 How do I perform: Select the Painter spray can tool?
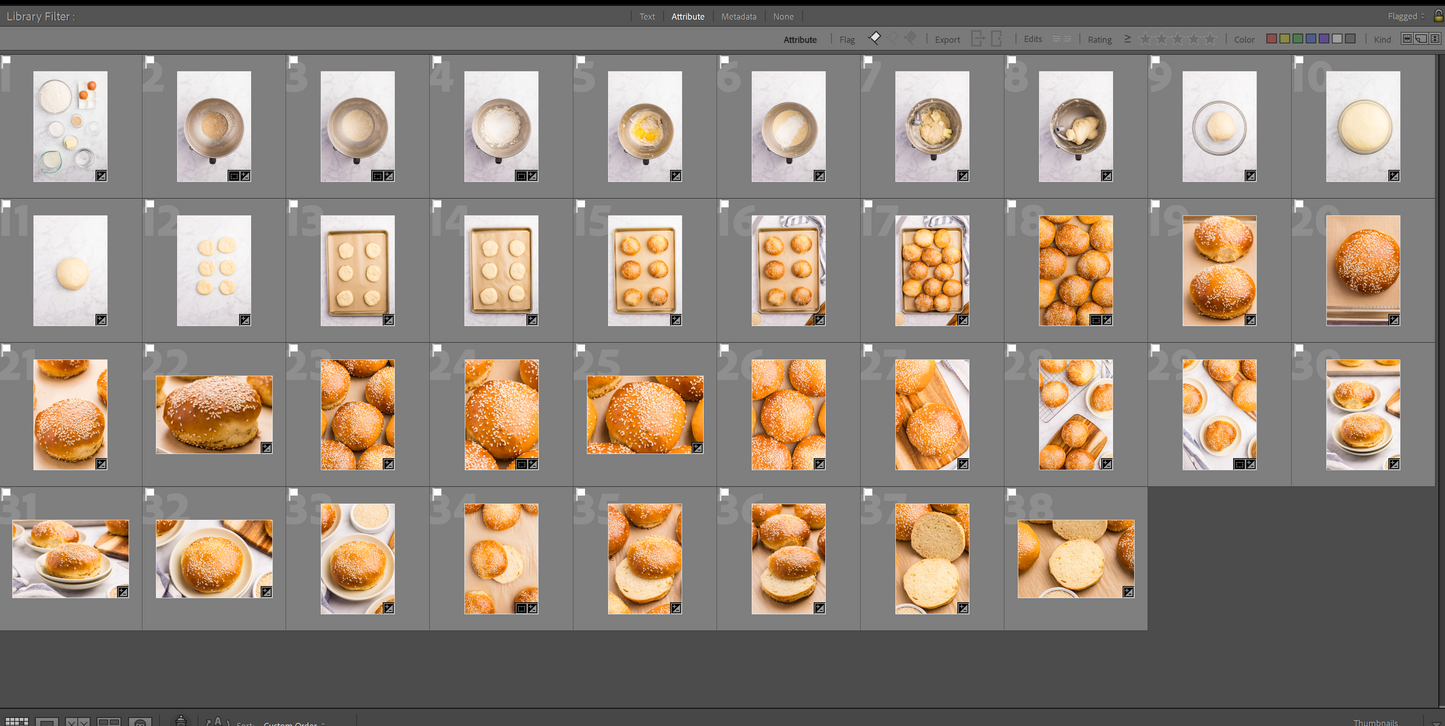[x=181, y=720]
